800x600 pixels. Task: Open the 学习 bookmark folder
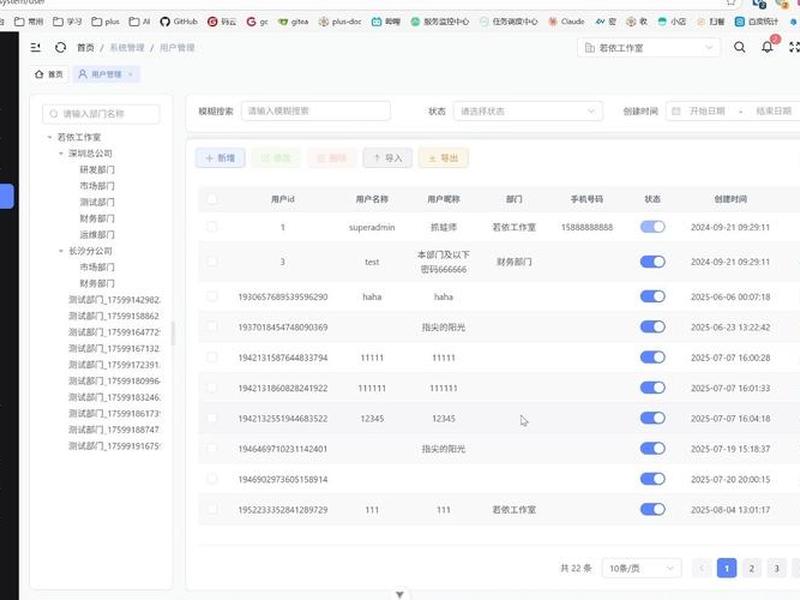click(67, 21)
